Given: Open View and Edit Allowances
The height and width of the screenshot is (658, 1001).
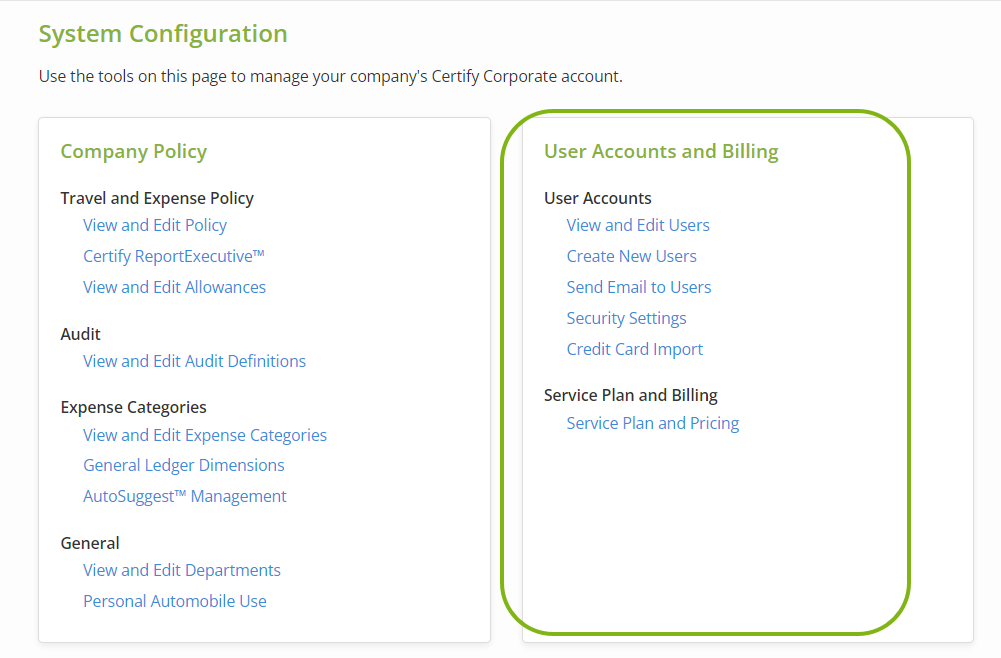Looking at the screenshot, I should (x=174, y=287).
